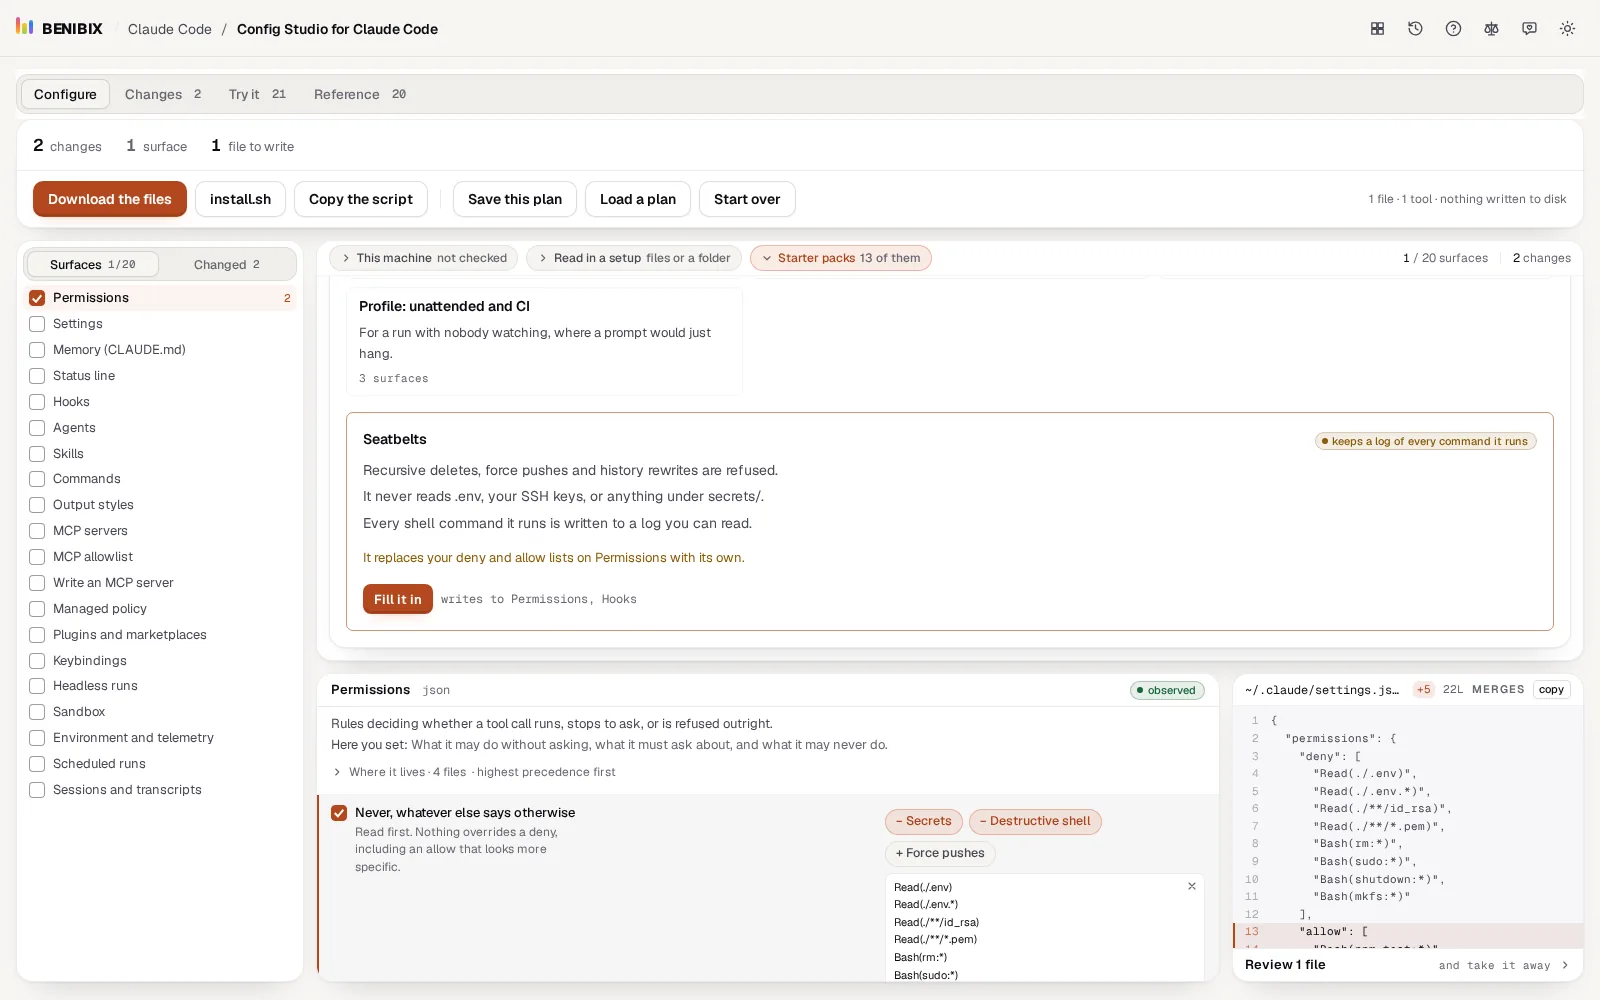The width and height of the screenshot is (1600, 1000).
Task: Expand Where it lives 4 files
Action: (474, 772)
